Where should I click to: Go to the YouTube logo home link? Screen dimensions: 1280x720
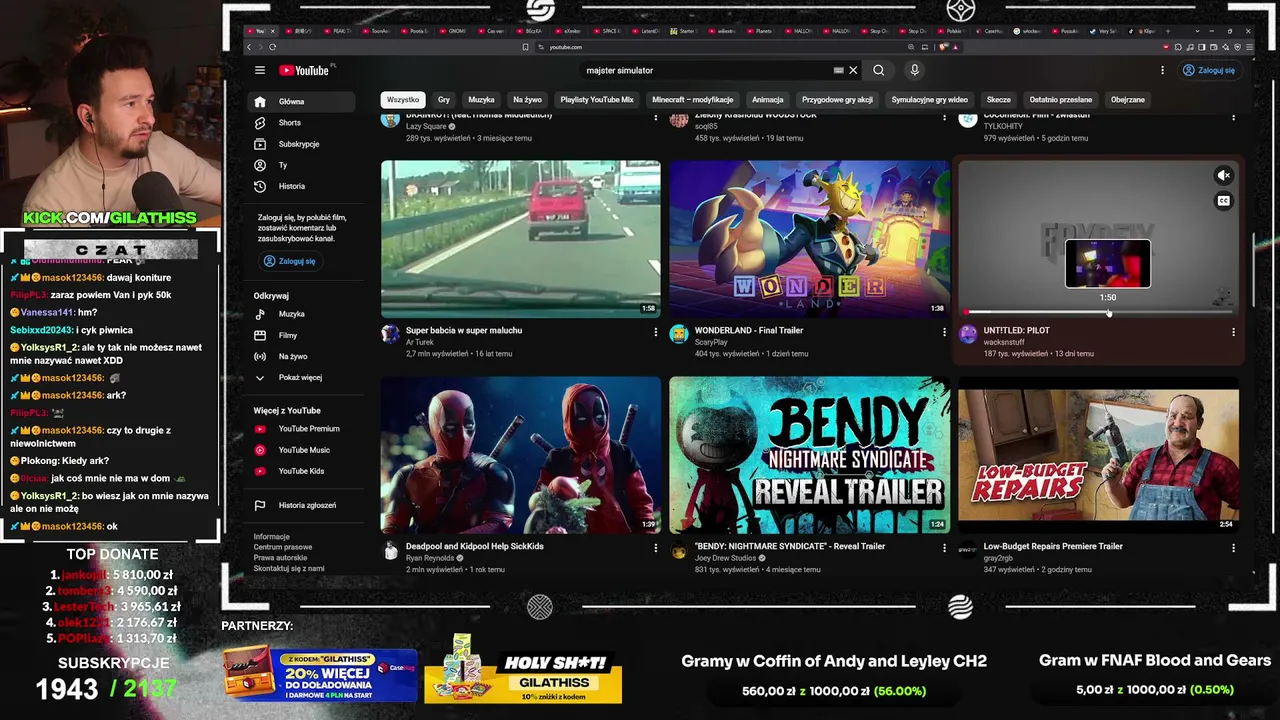point(304,70)
